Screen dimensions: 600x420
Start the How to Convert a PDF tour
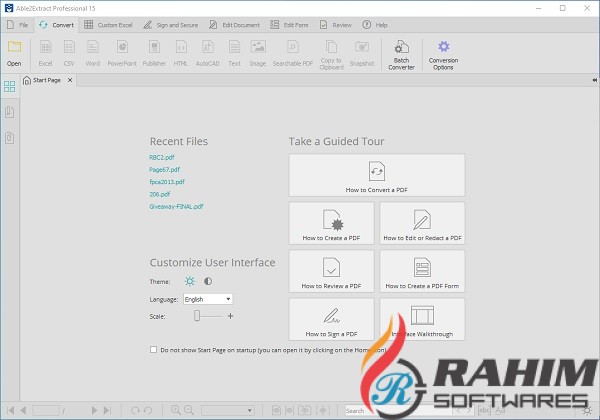click(377, 175)
